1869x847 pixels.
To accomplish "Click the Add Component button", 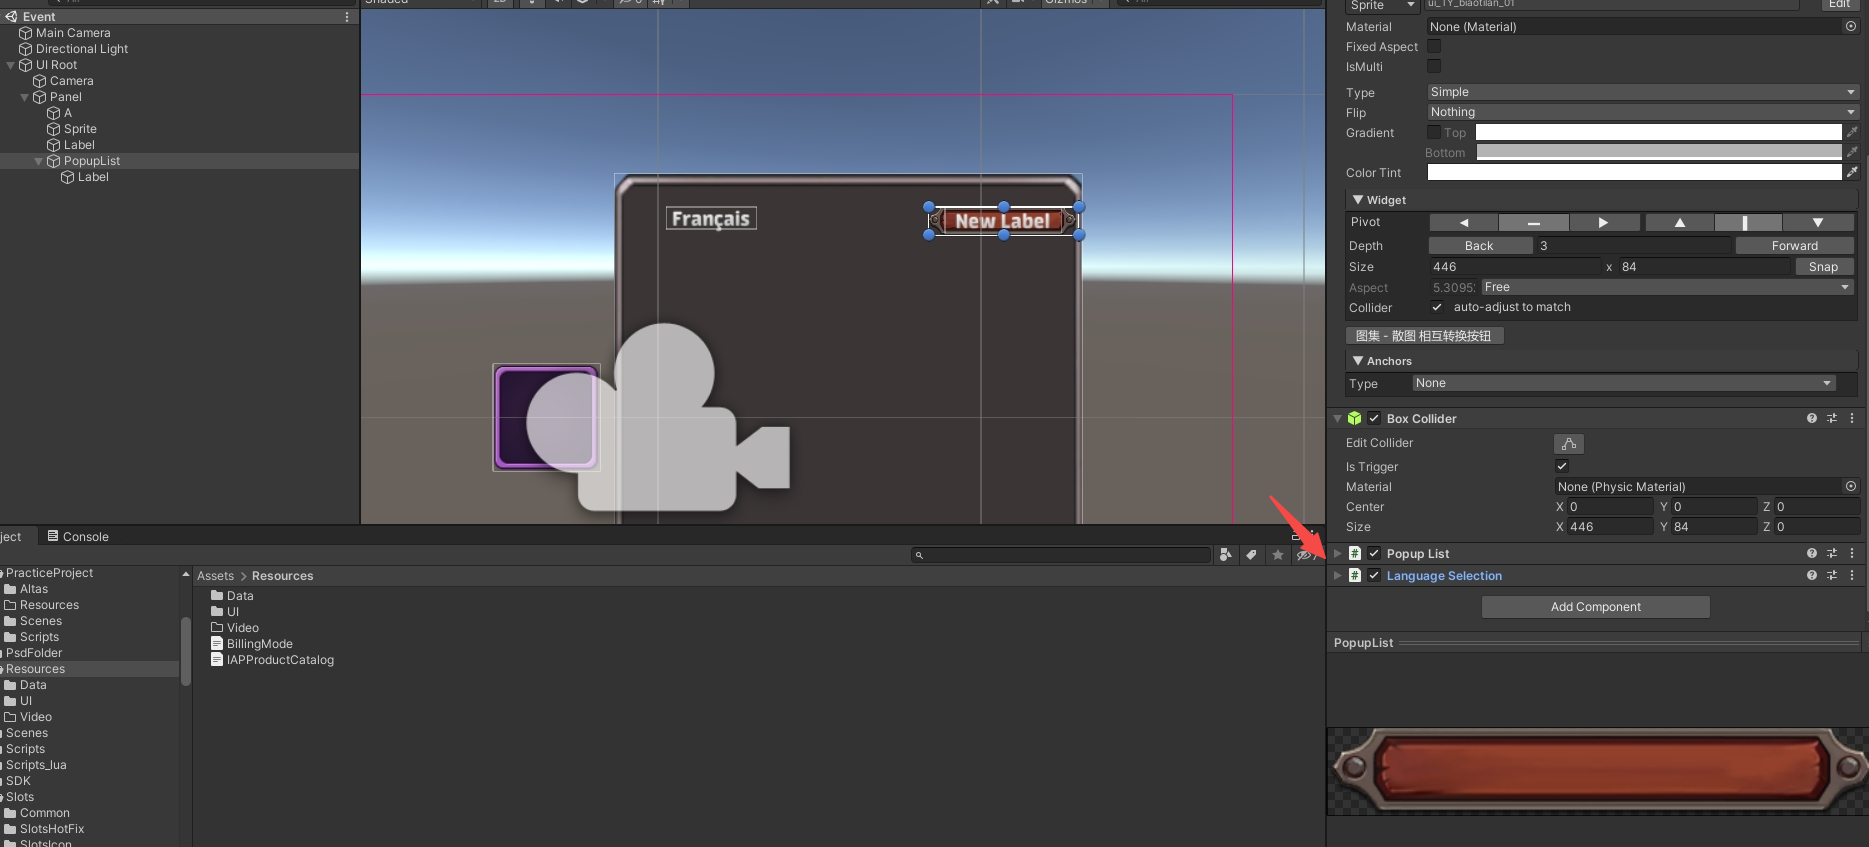I will coord(1595,607).
